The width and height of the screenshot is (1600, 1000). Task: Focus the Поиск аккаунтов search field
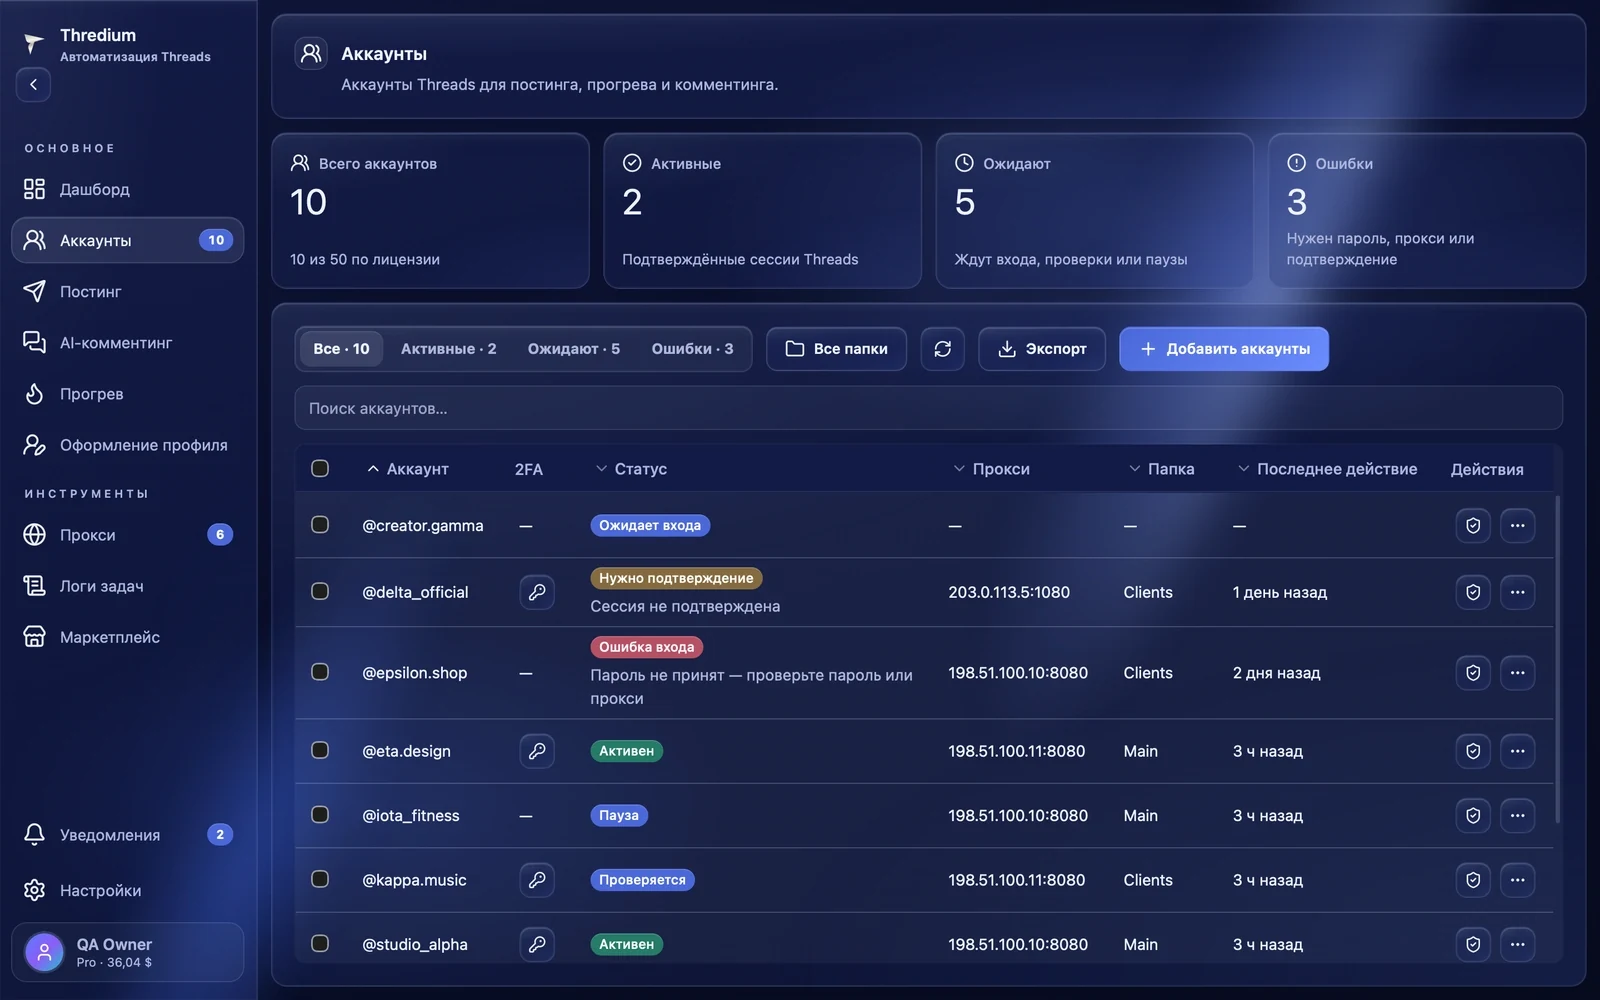point(928,408)
